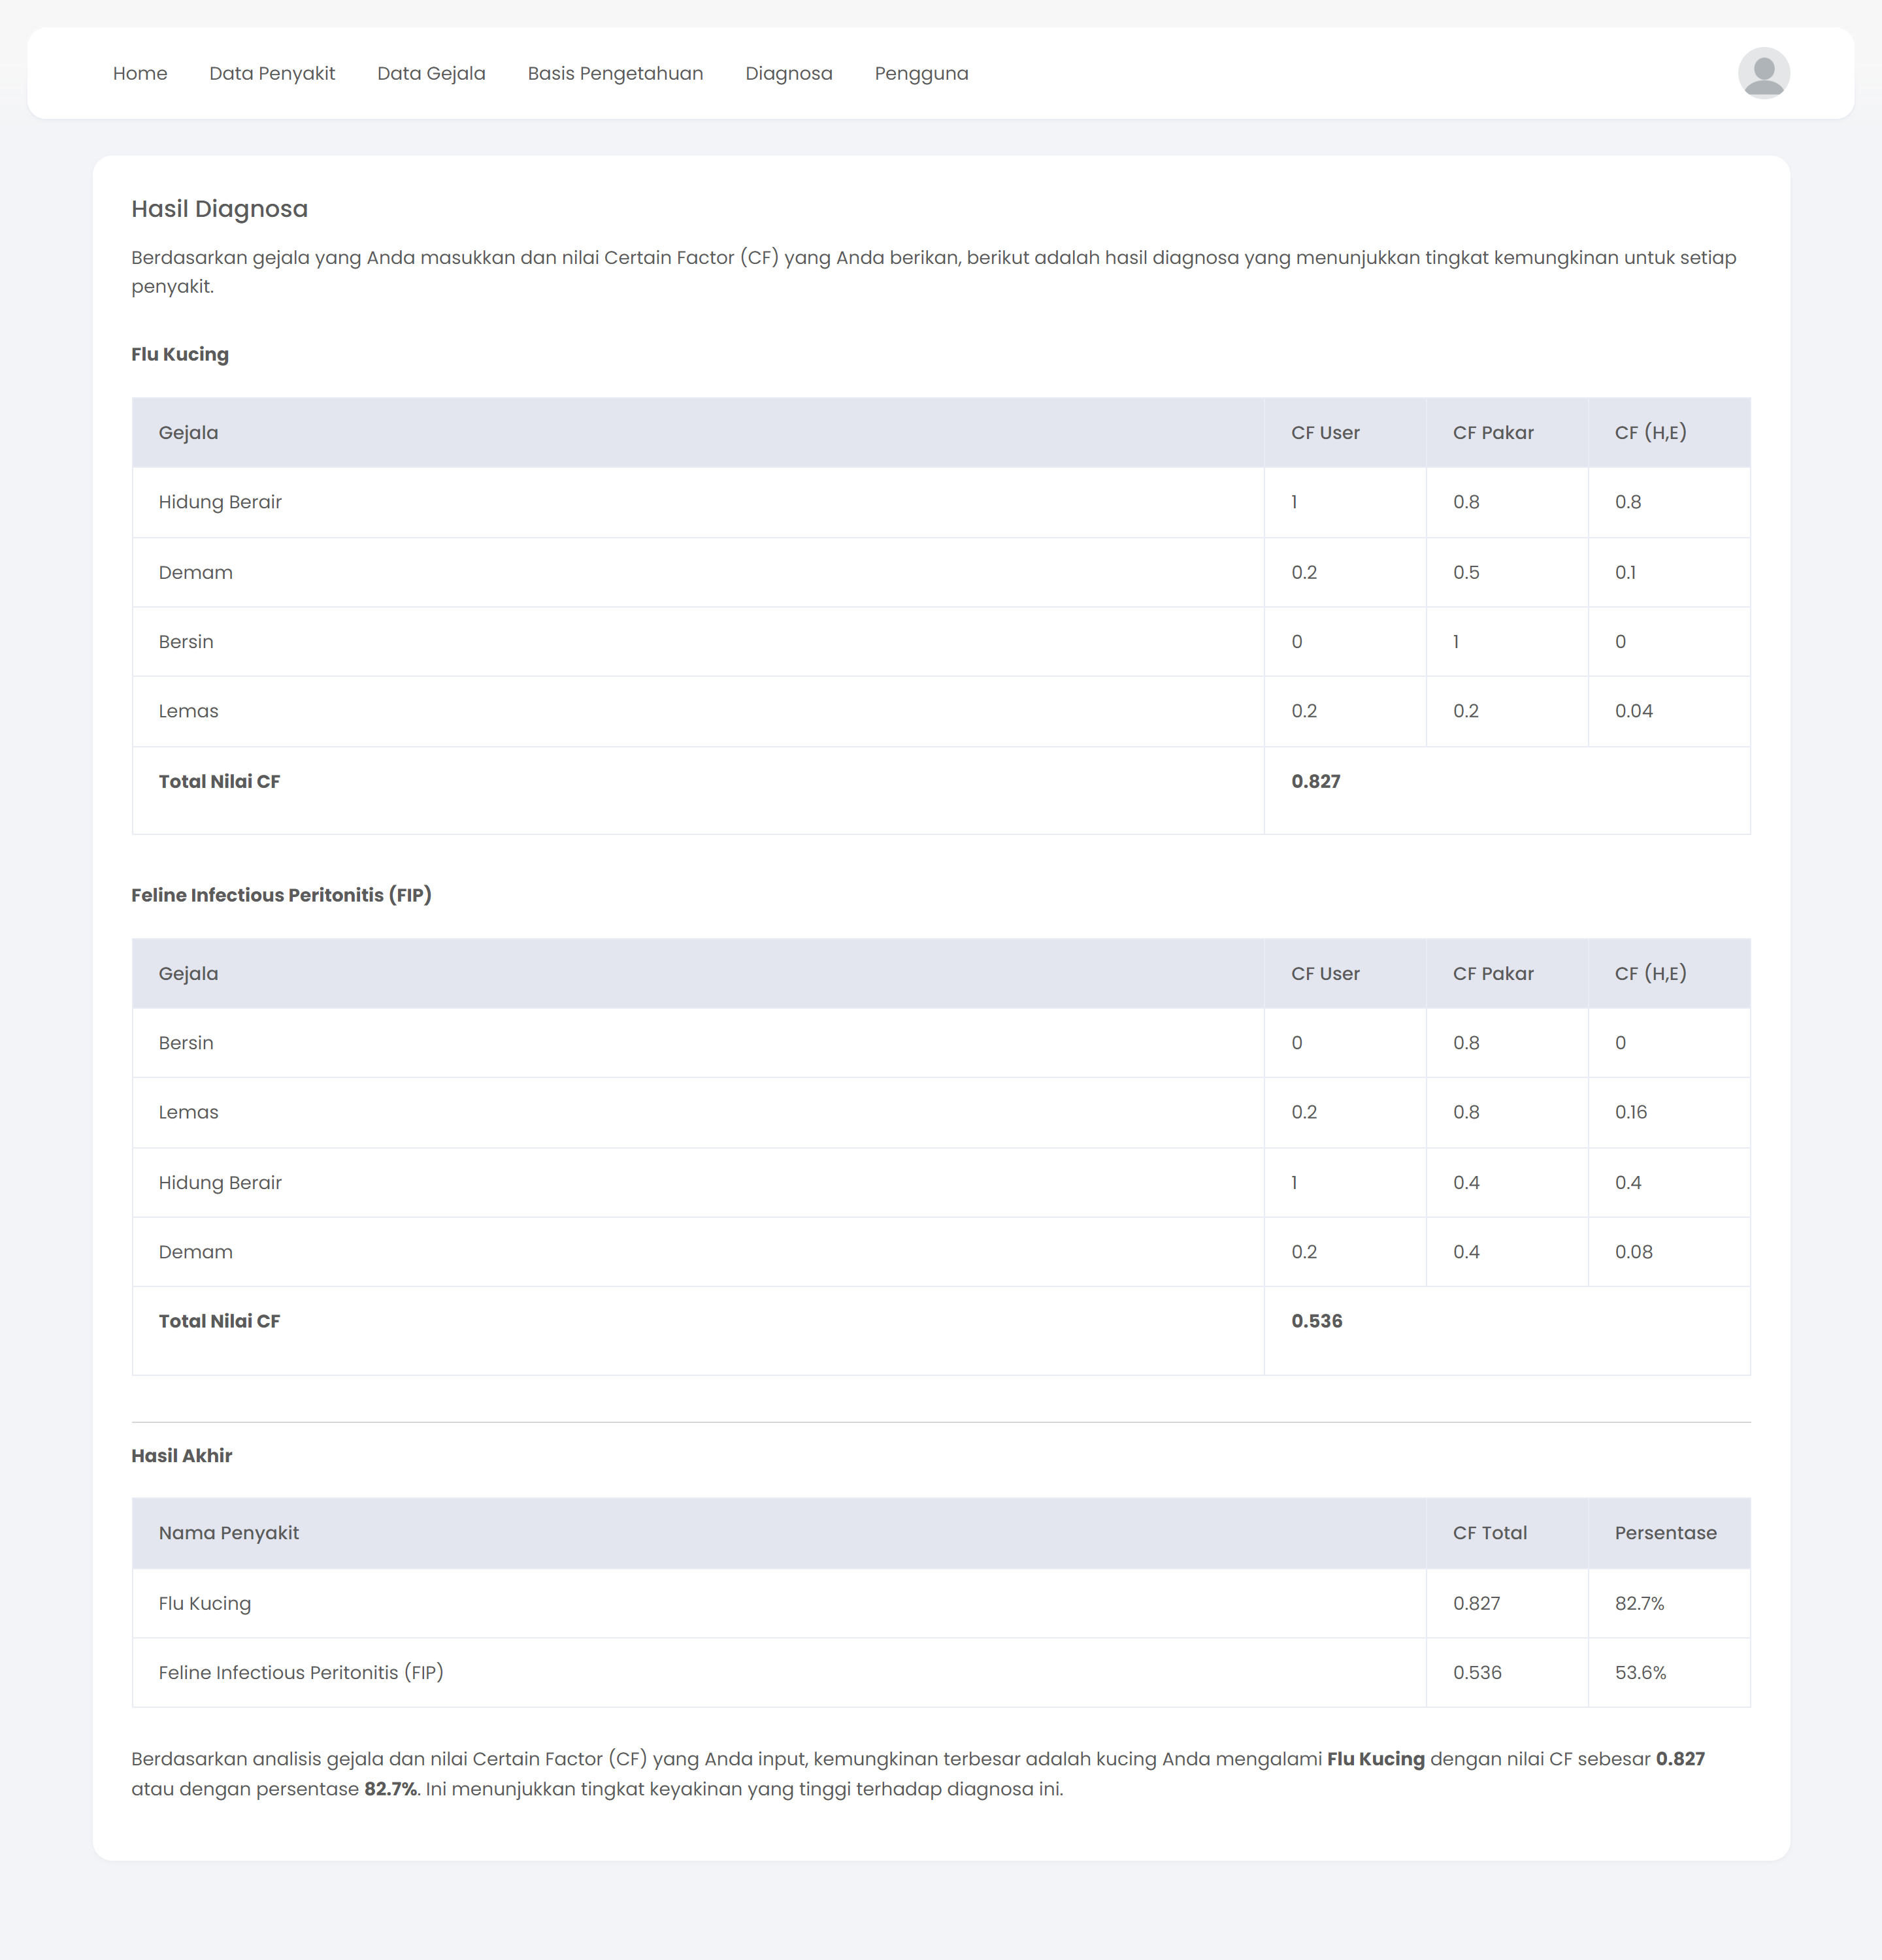Open Data Penyakit from navigation bar
The width and height of the screenshot is (1882, 1960).
click(271, 73)
